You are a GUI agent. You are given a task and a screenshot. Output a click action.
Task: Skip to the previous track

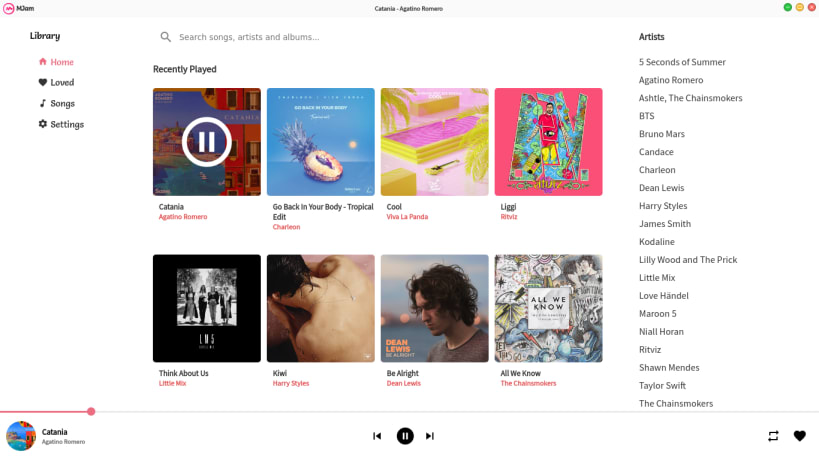(377, 436)
